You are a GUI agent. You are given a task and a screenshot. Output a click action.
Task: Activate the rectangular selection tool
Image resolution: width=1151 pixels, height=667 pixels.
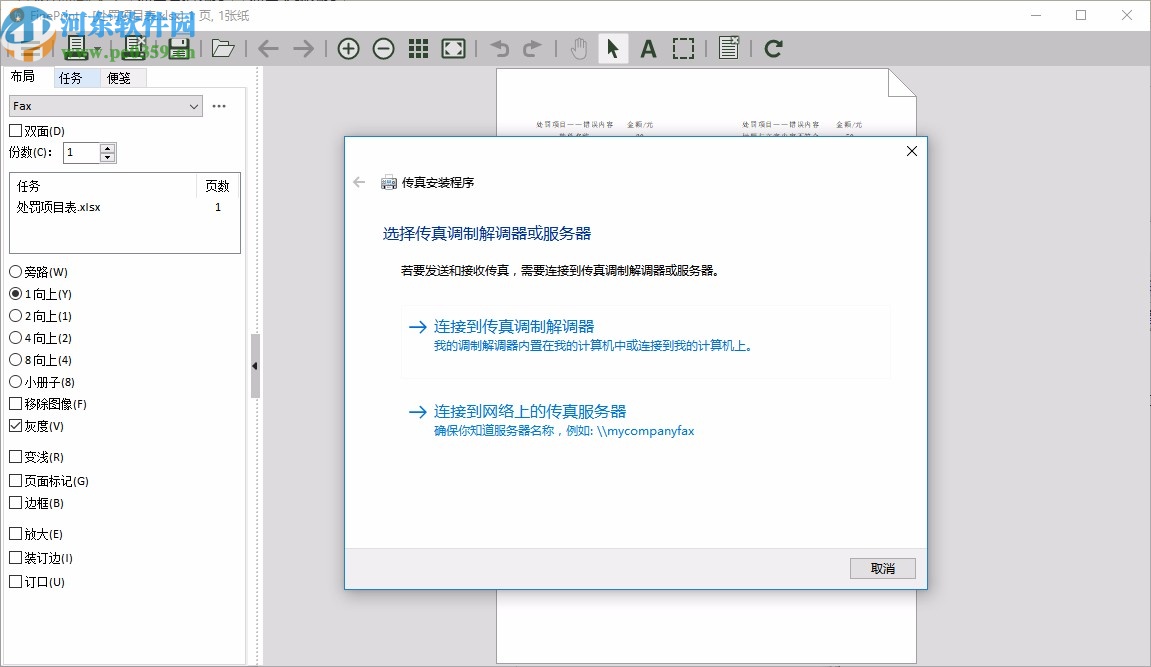[684, 47]
